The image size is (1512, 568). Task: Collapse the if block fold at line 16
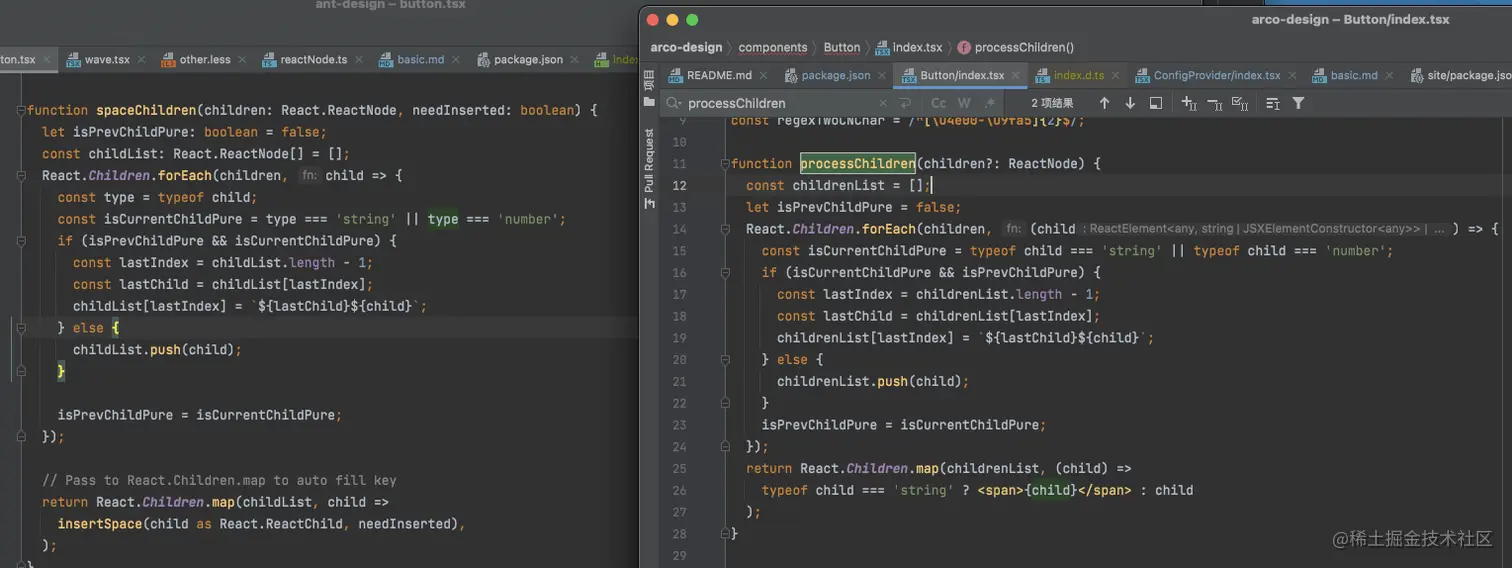(x=724, y=273)
